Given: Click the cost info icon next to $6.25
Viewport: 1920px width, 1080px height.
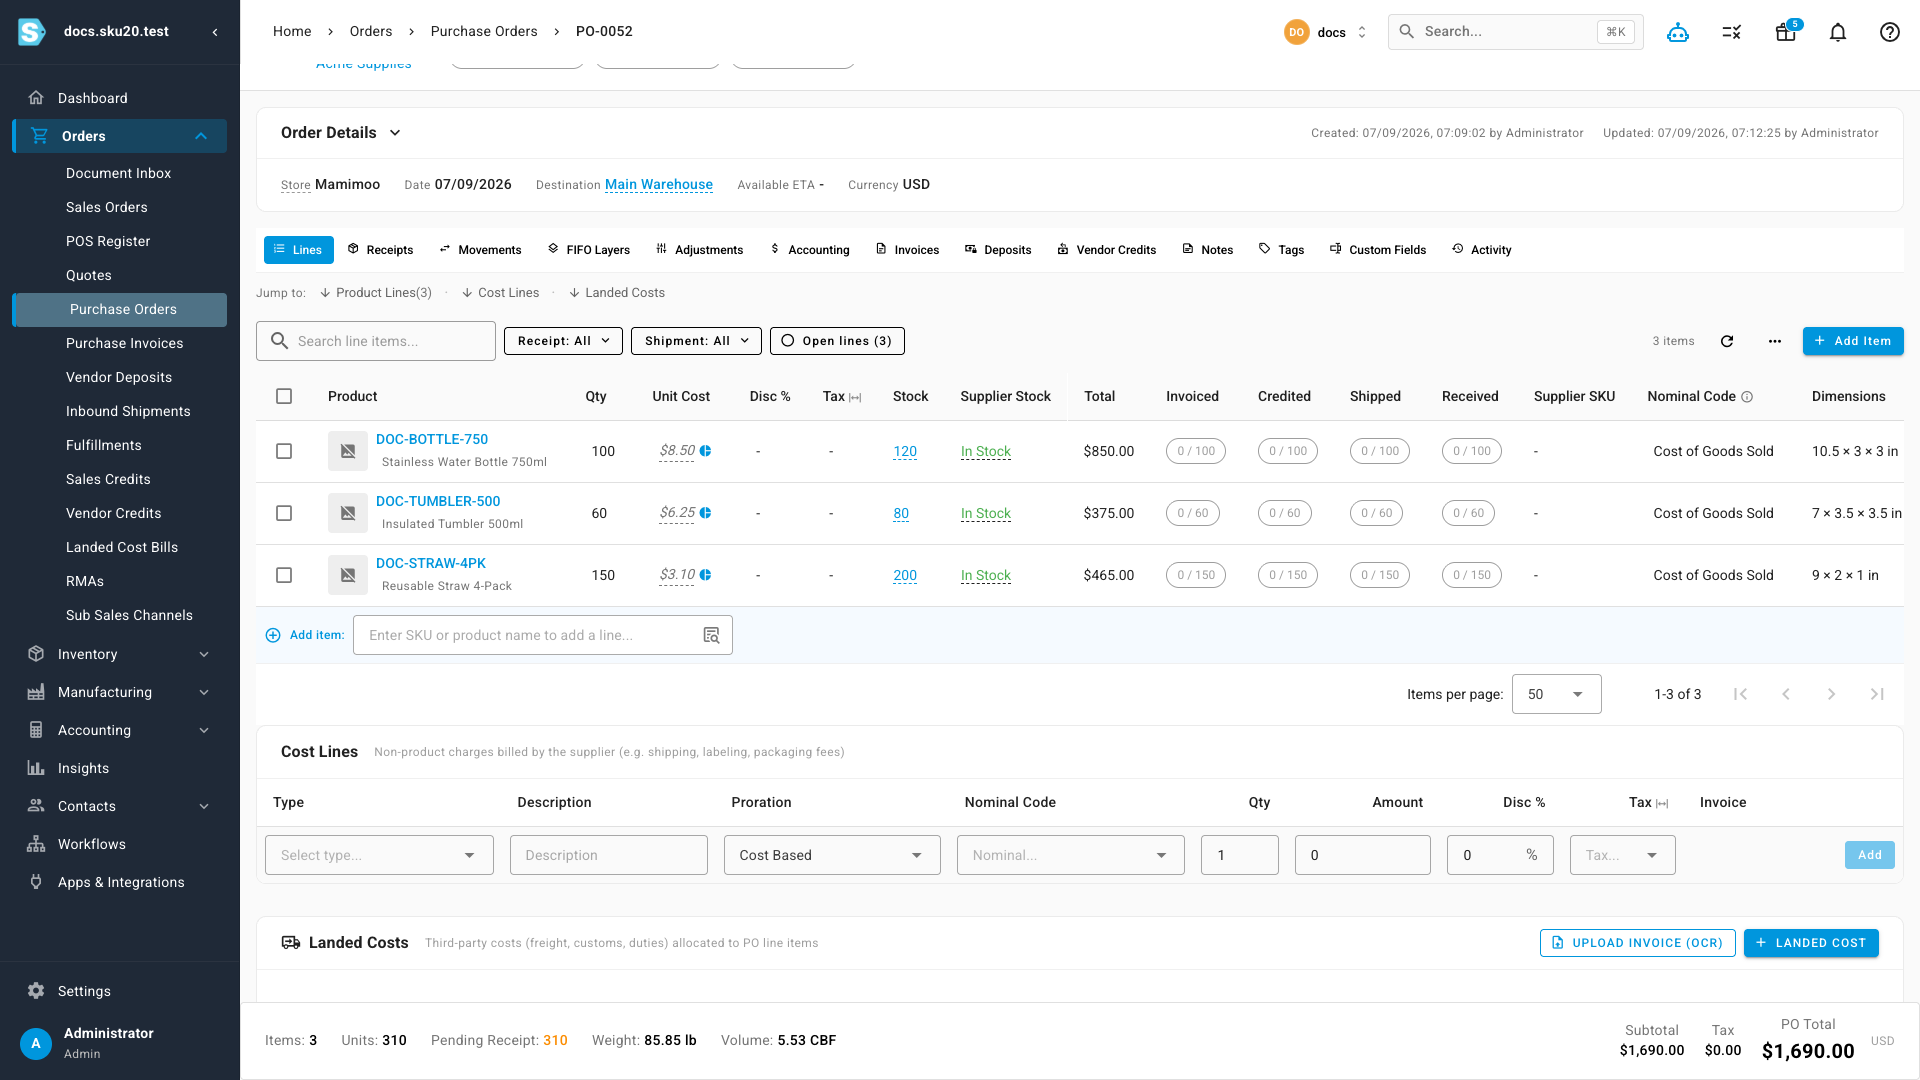Looking at the screenshot, I should 706,513.
